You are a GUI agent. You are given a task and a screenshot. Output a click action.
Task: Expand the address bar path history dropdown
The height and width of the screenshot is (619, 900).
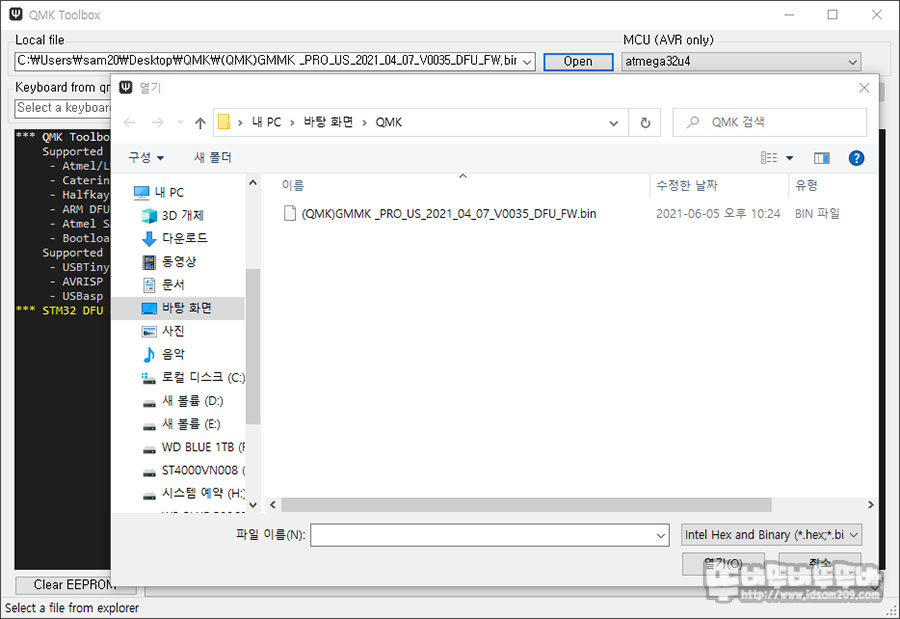(x=614, y=123)
